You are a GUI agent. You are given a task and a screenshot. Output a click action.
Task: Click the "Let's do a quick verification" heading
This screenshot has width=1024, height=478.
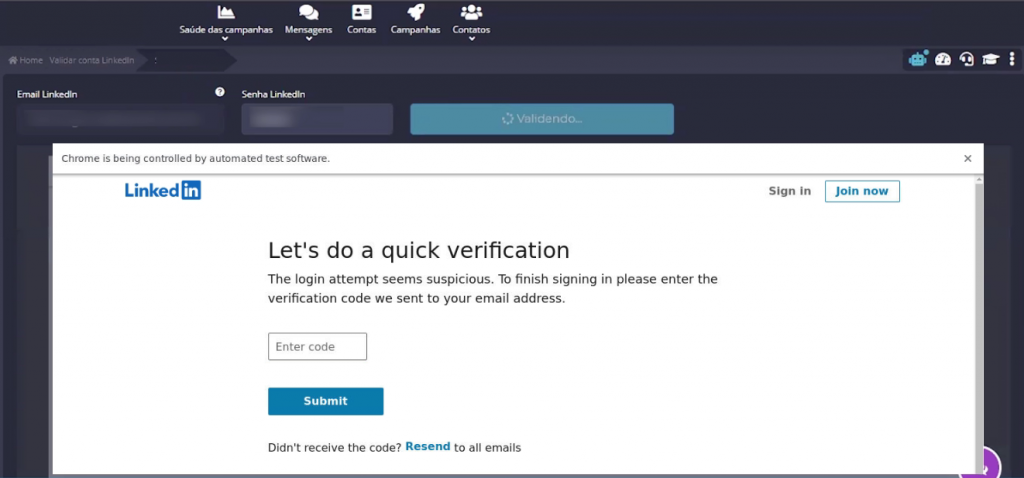pyautogui.click(x=419, y=250)
